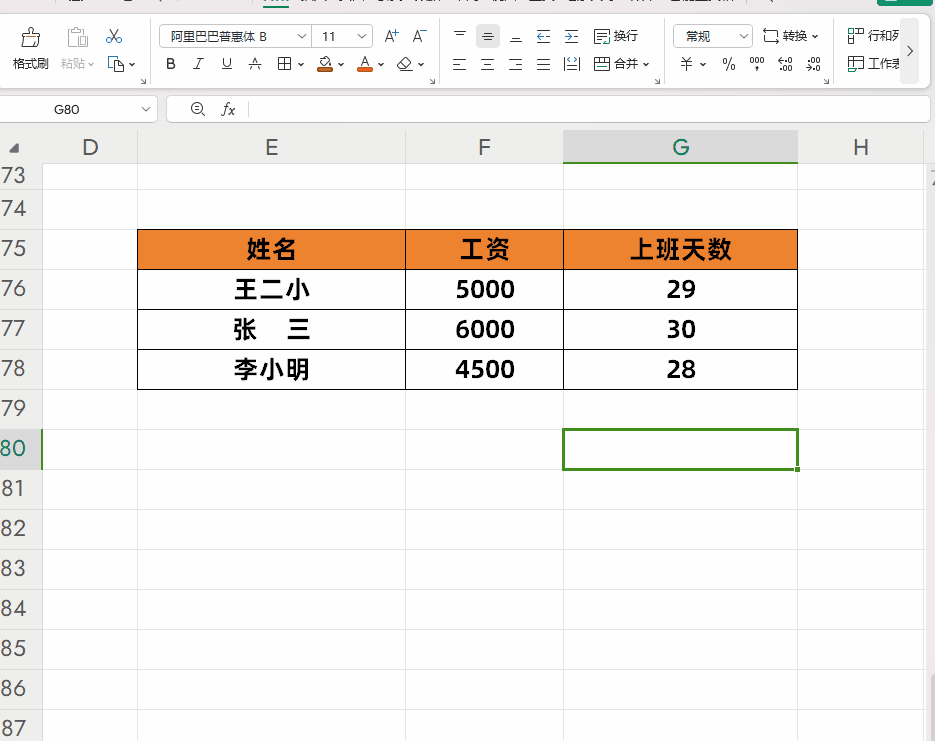Image resolution: width=935 pixels, height=741 pixels.
Task: Increase decimal places icon
Action: 785,64
